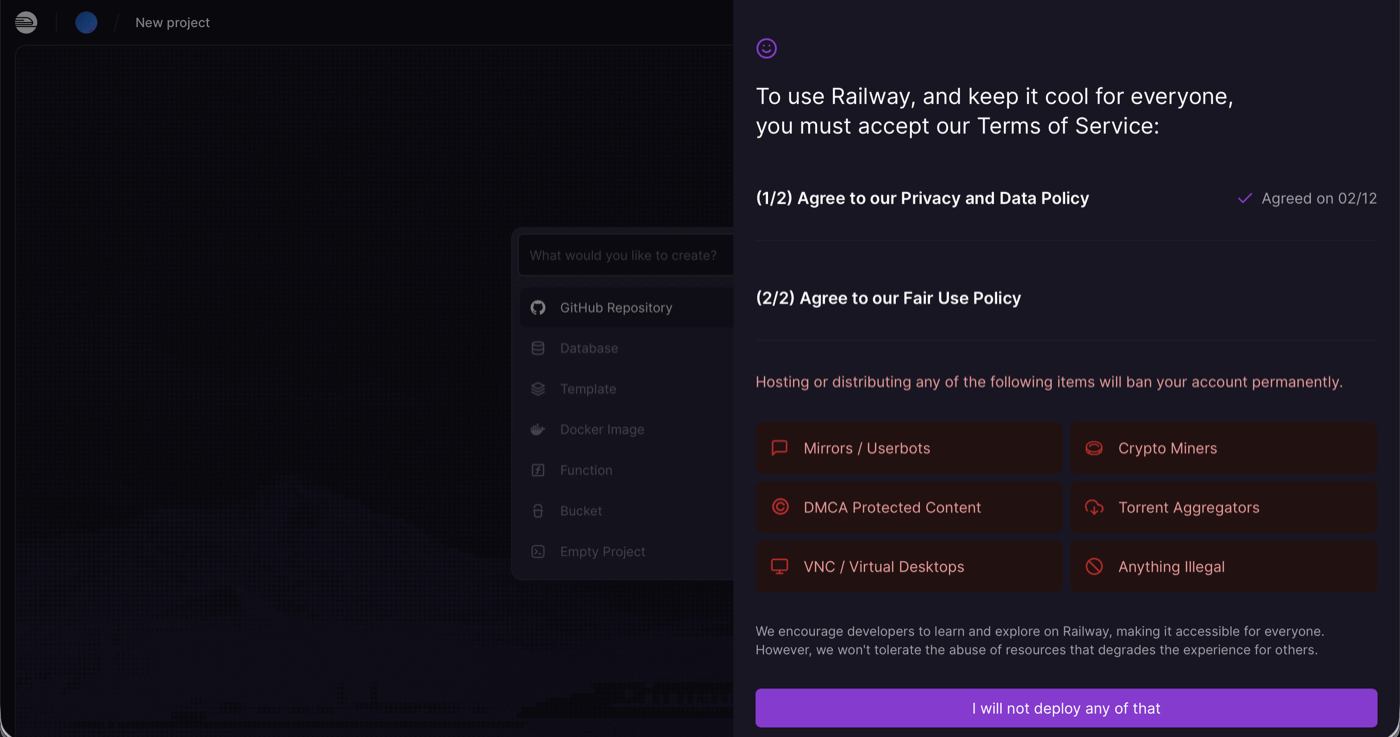Click the Crypto Miners tile icon
Image resolution: width=1400 pixels, height=737 pixels.
point(1094,448)
